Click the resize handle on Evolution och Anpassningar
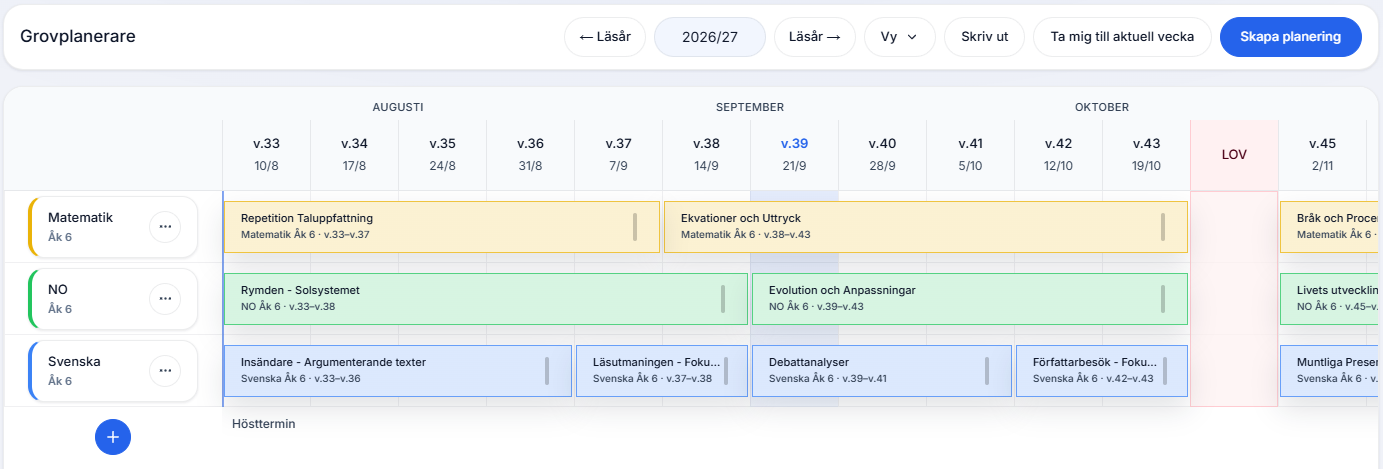Image resolution: width=1383 pixels, height=469 pixels. click(1163, 299)
